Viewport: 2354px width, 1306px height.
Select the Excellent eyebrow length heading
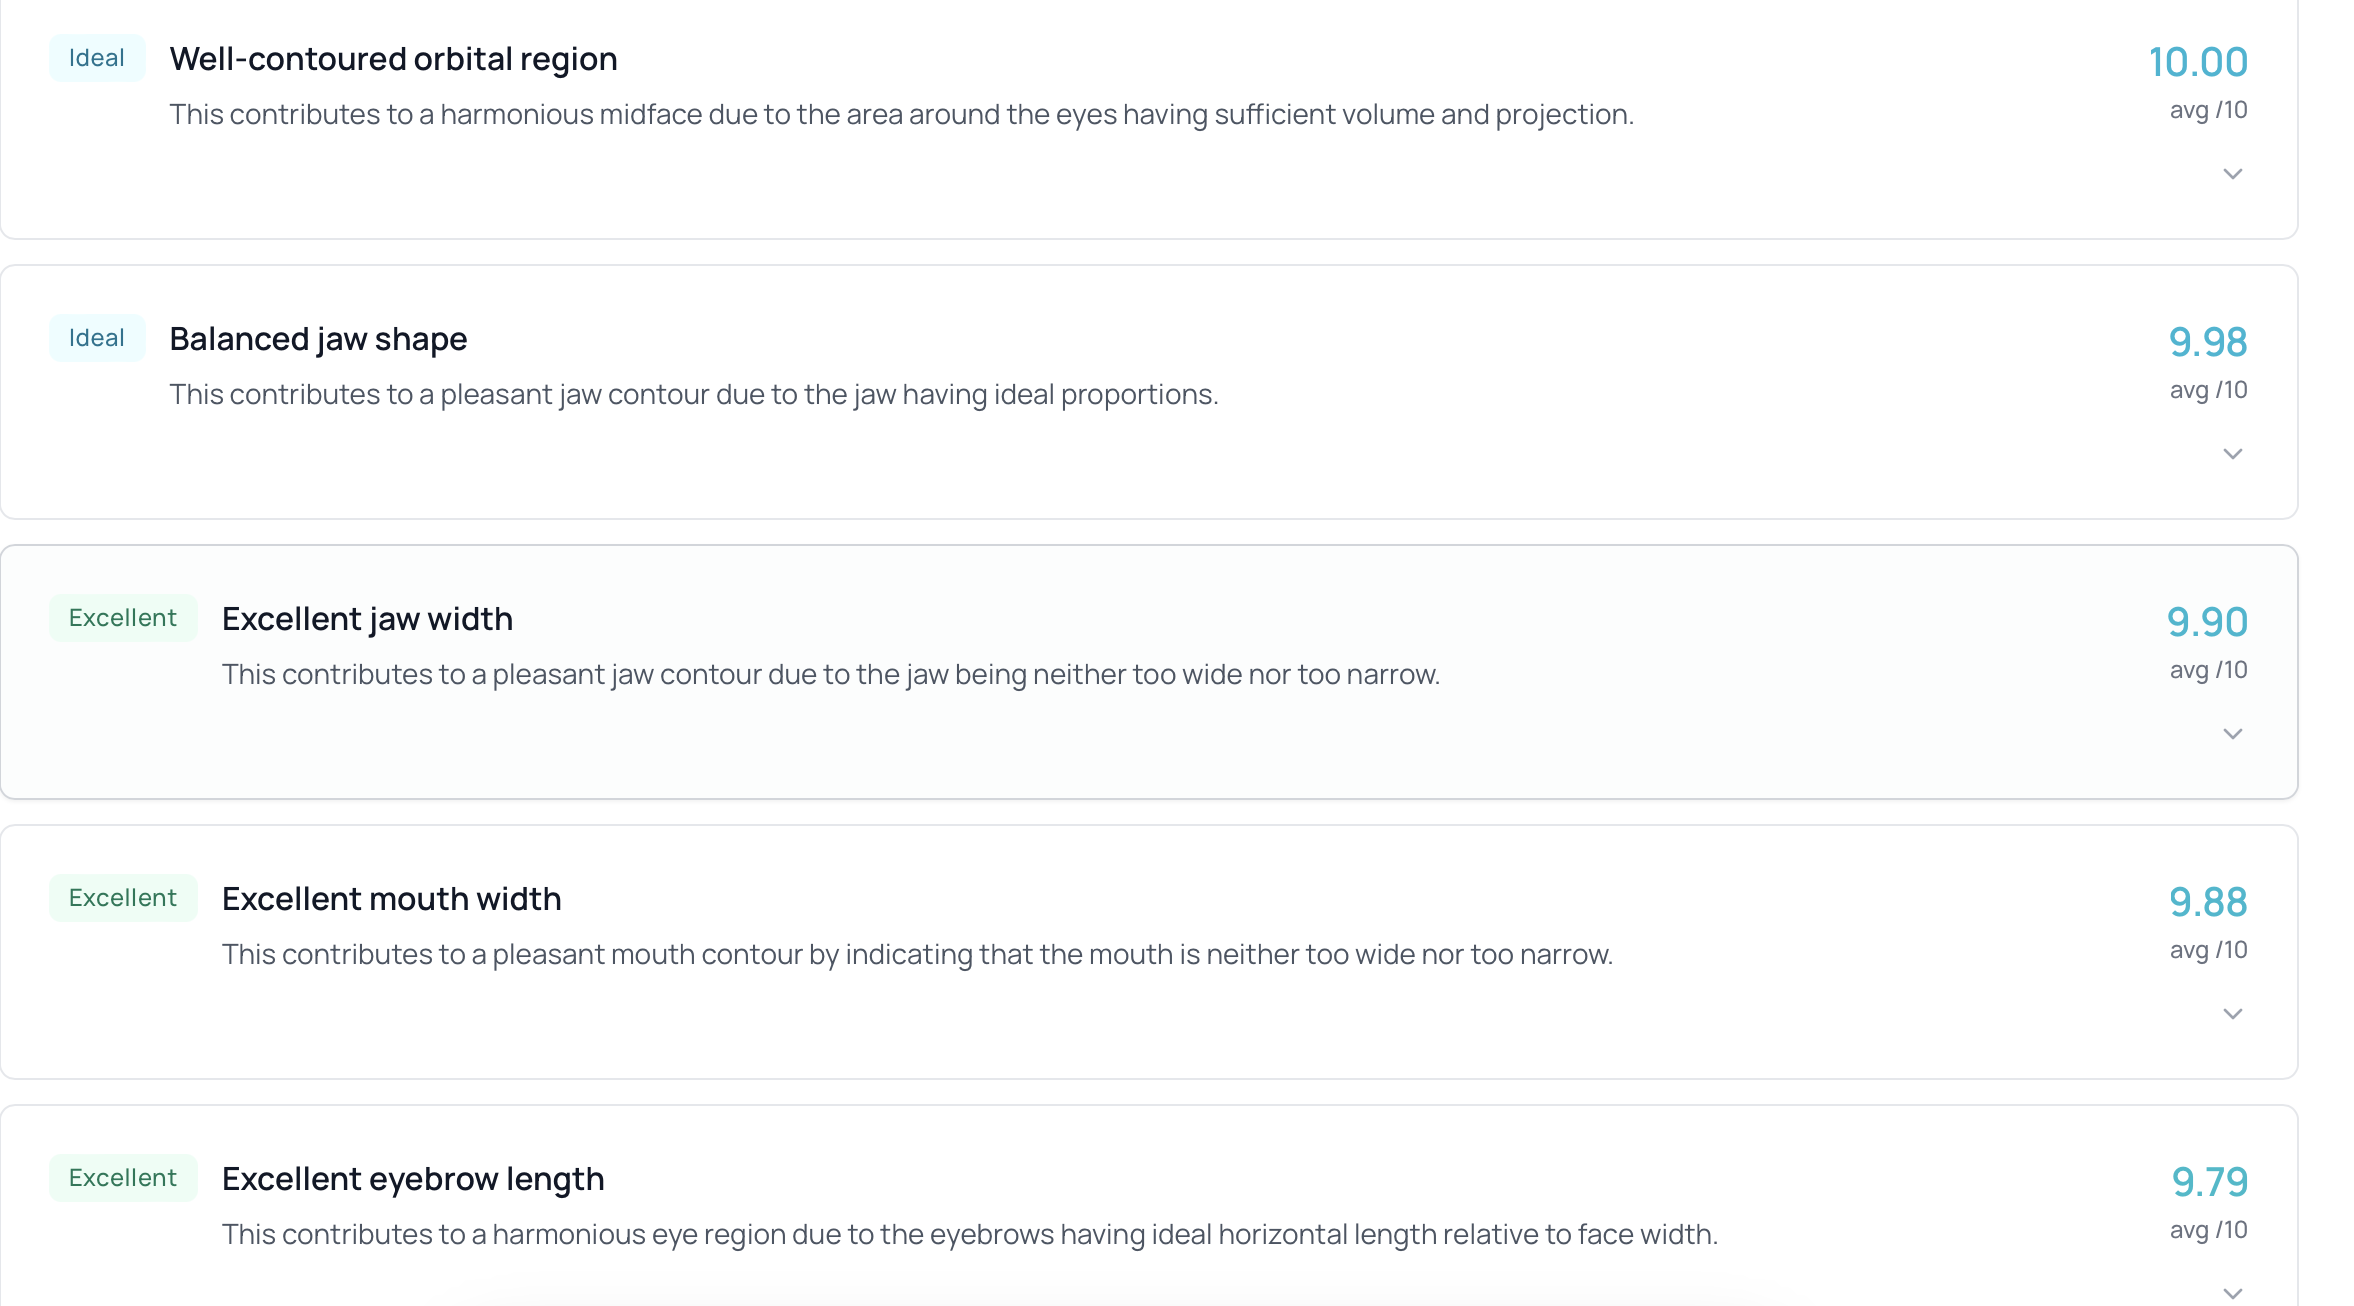click(x=413, y=1179)
